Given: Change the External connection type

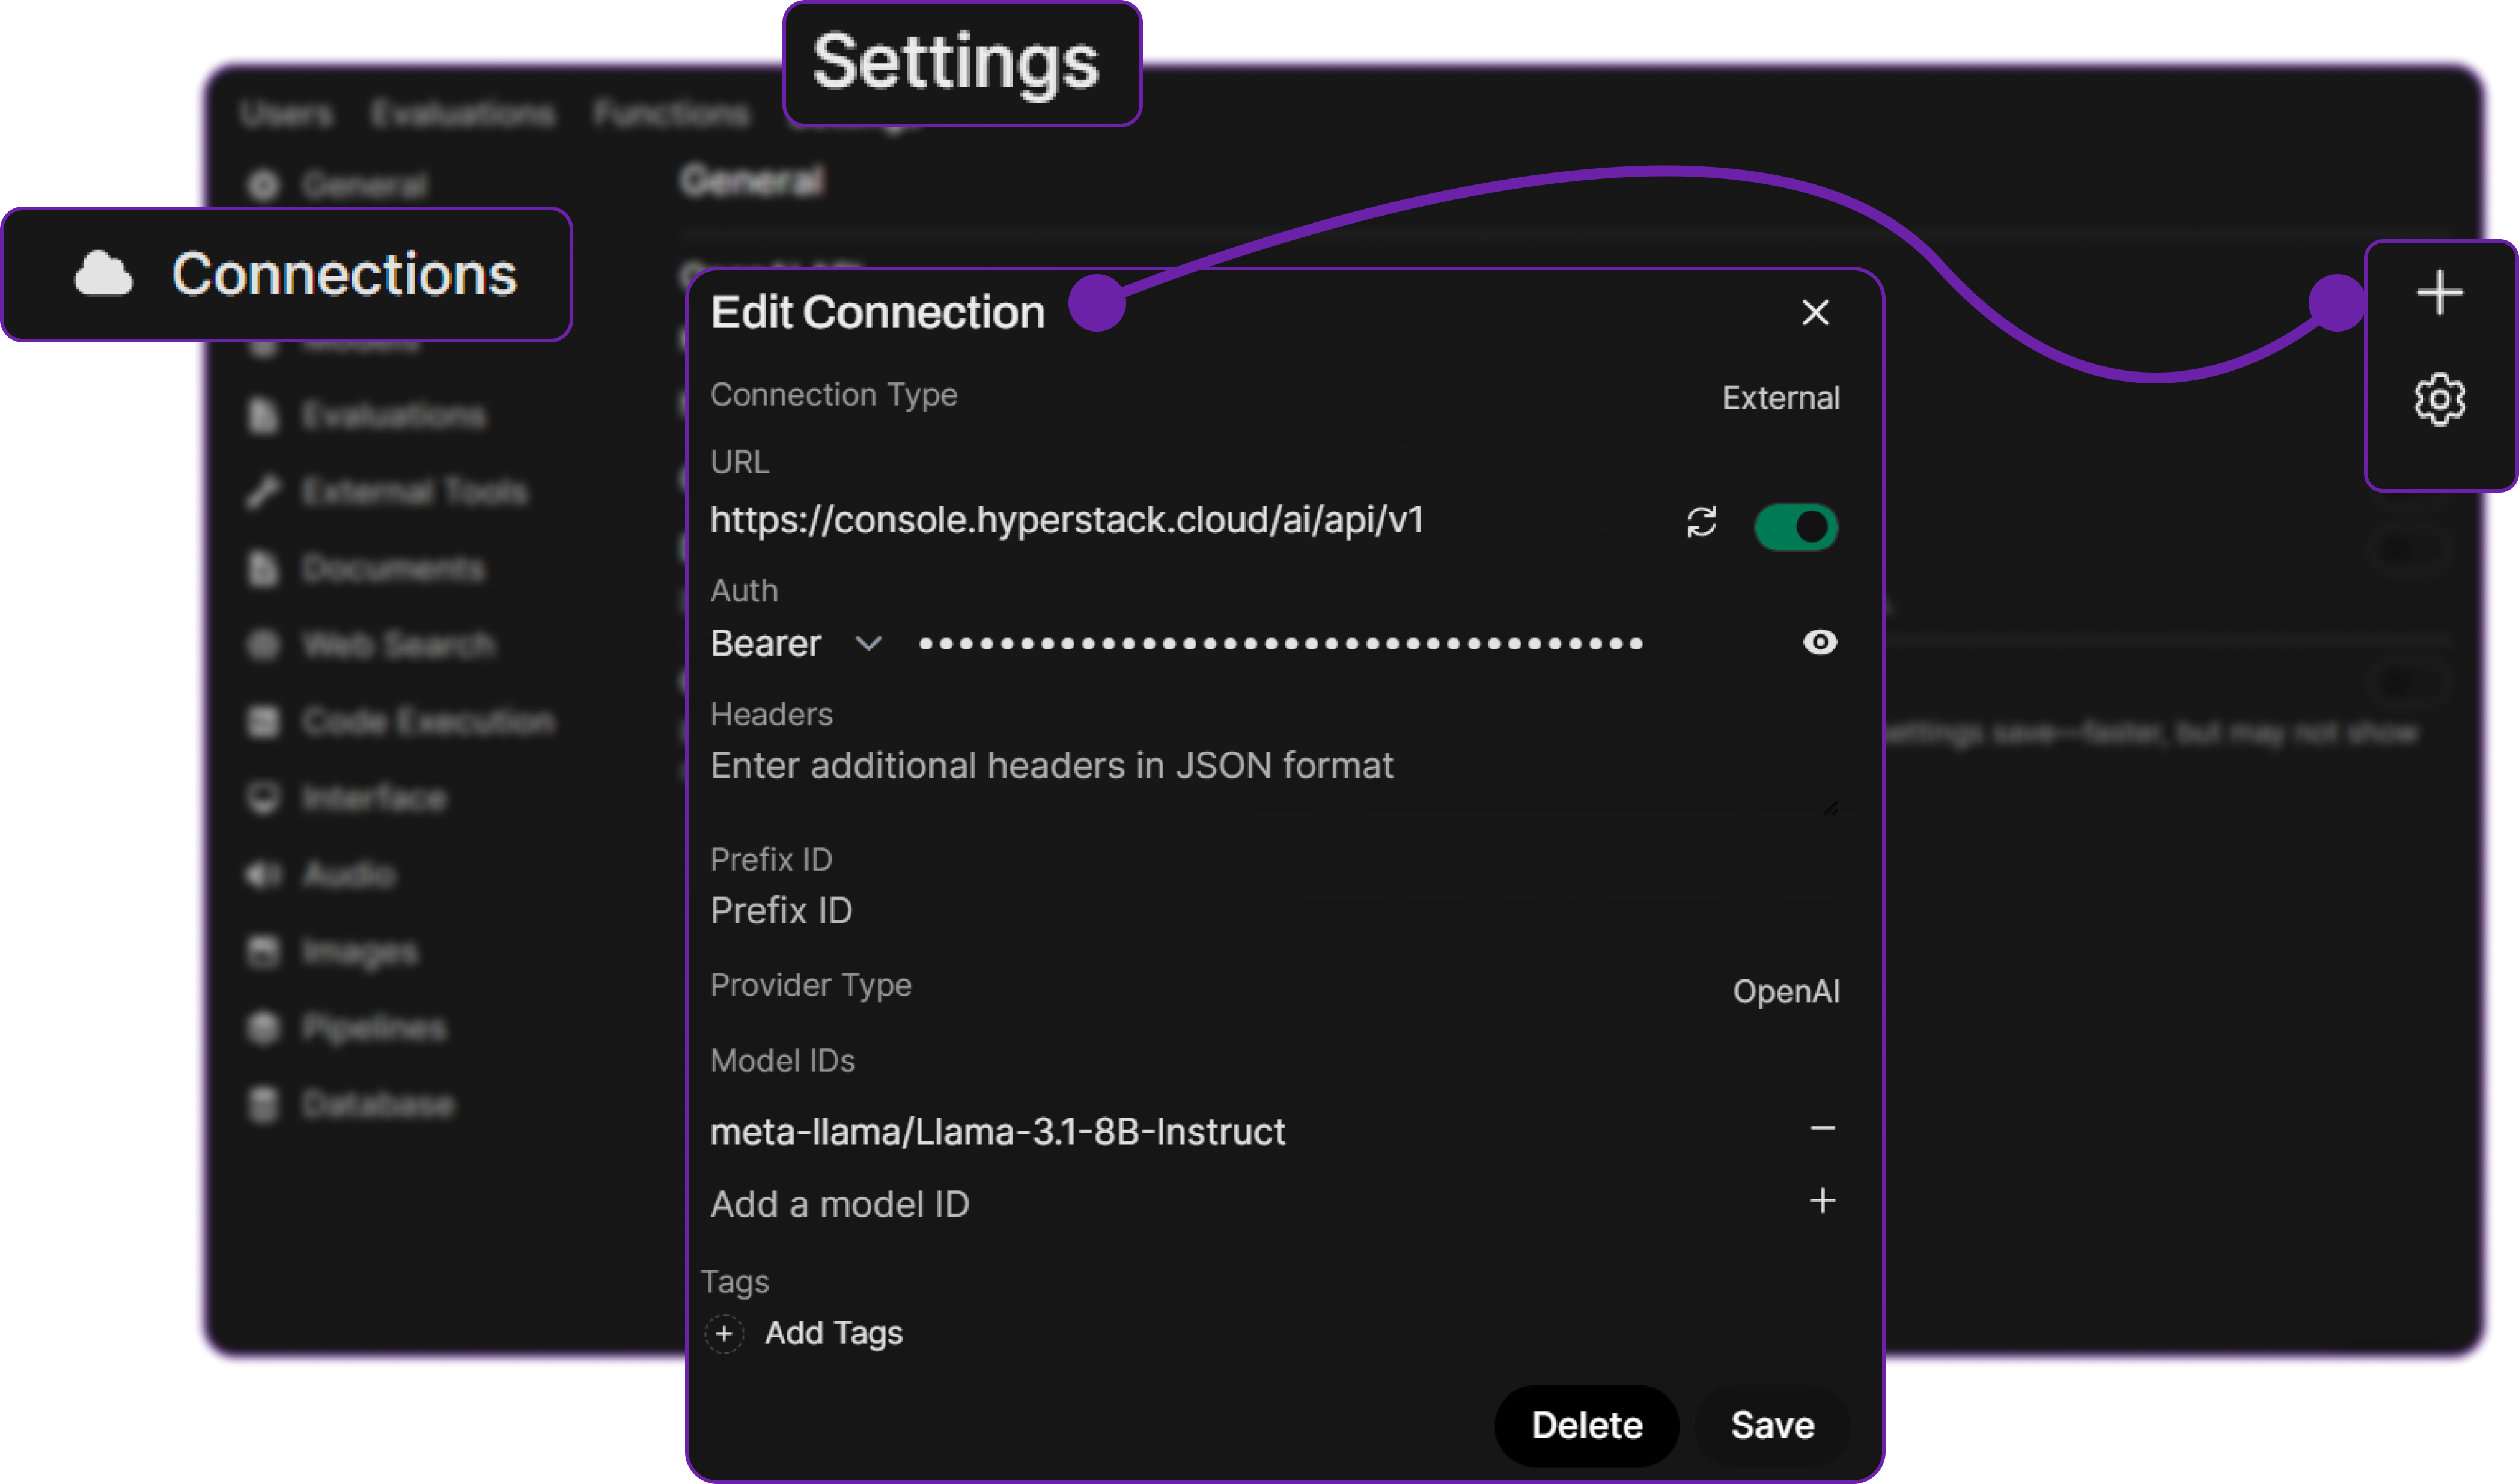Looking at the screenshot, I should [1781, 397].
